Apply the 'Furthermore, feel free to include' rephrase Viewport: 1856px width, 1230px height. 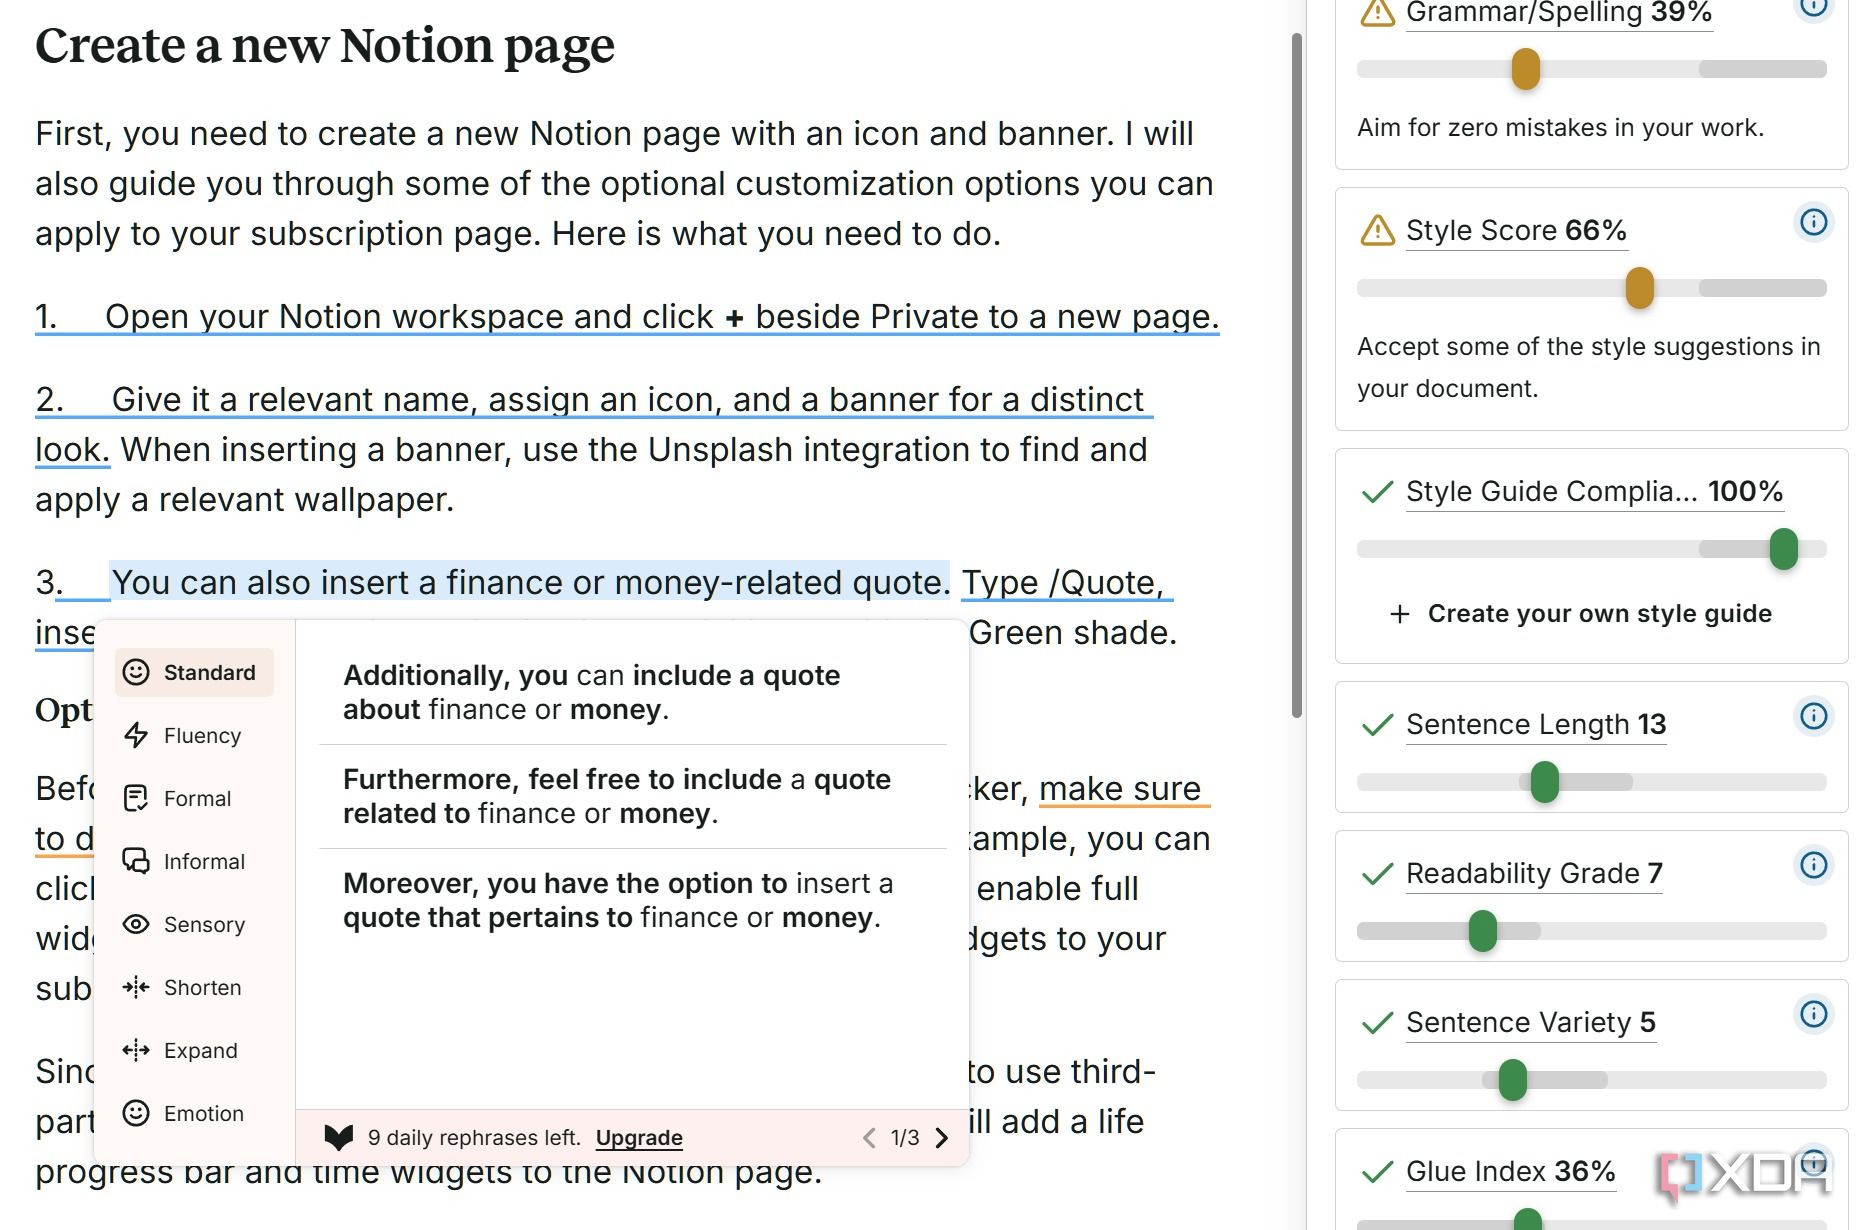click(632, 796)
